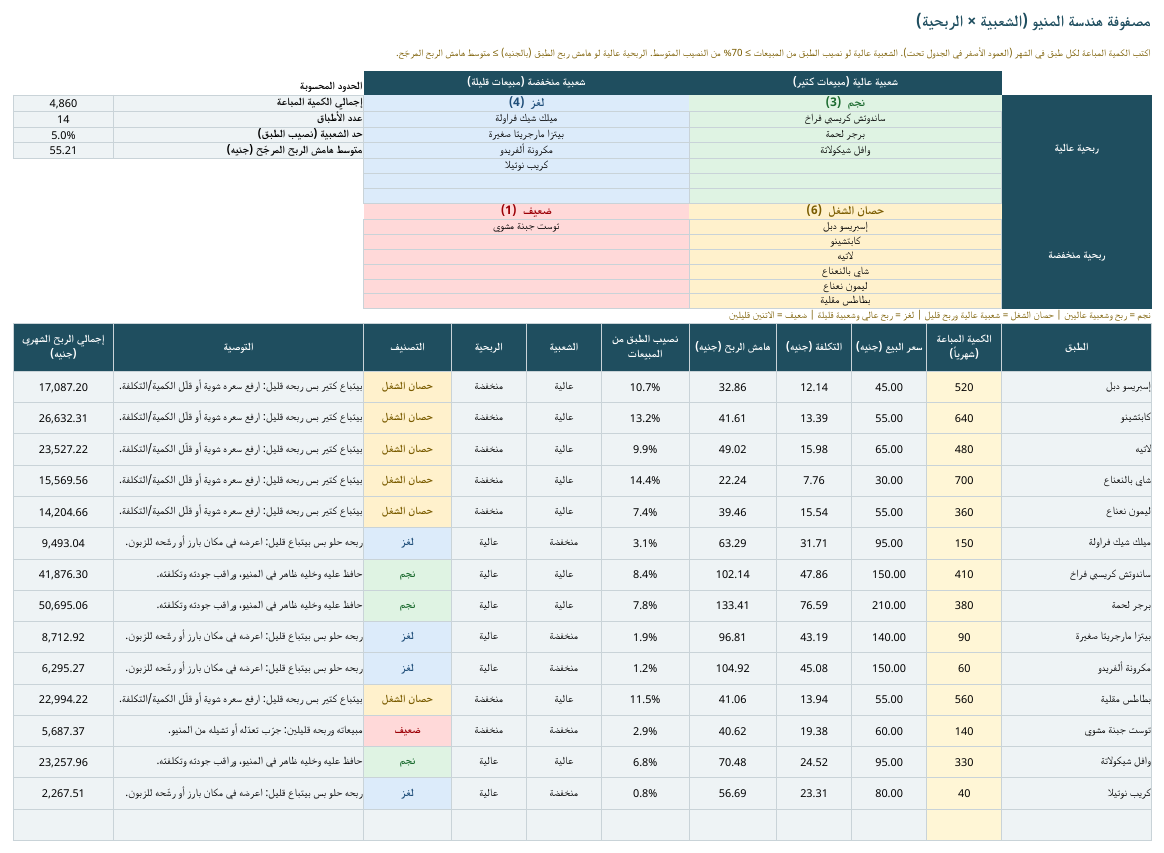Select the selling price 30.00 cell

click(x=889, y=480)
